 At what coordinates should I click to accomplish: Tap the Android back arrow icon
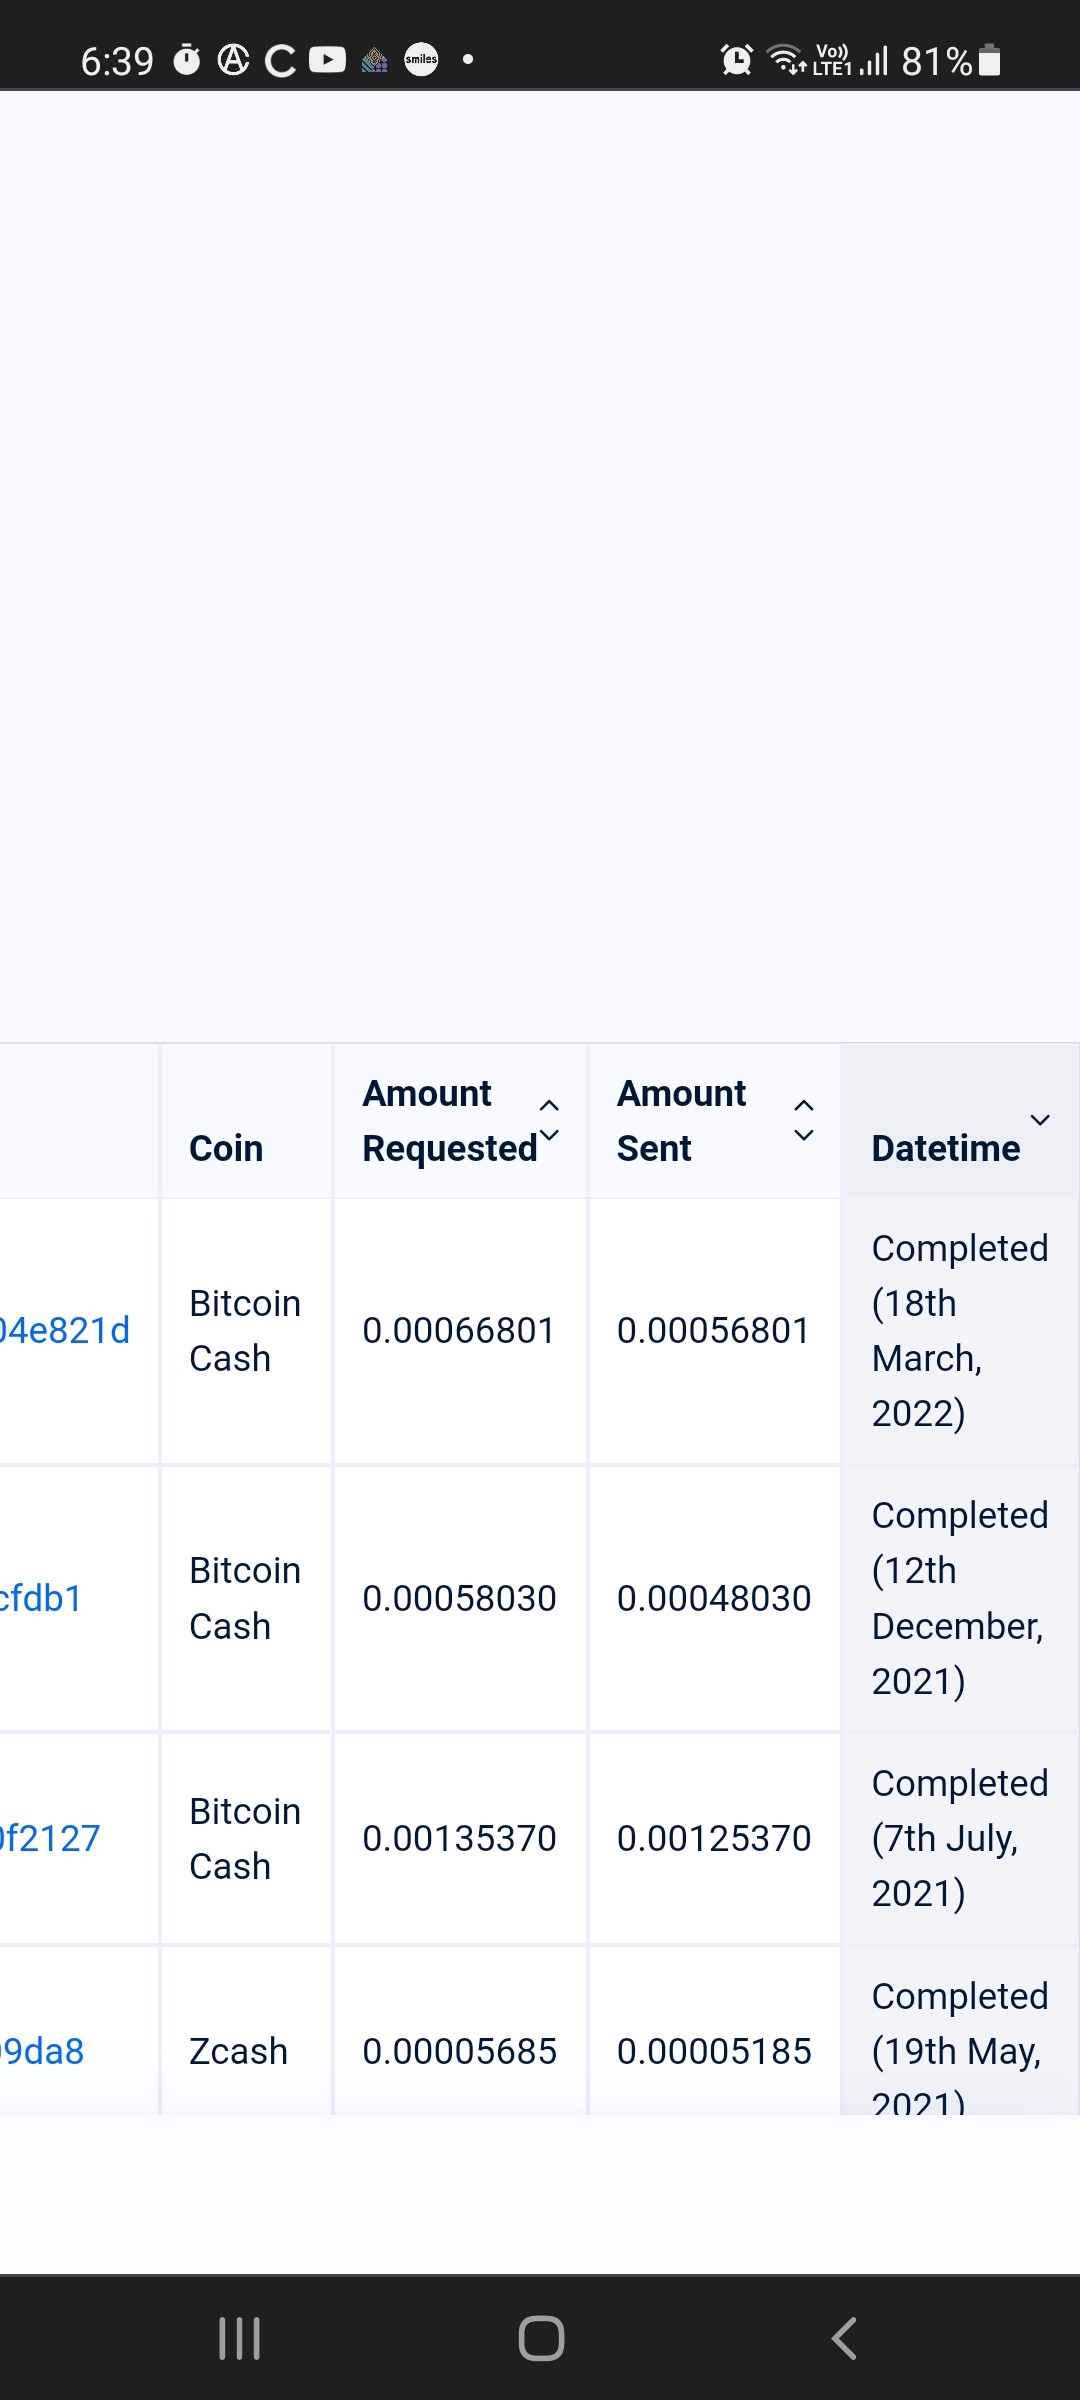click(844, 2338)
